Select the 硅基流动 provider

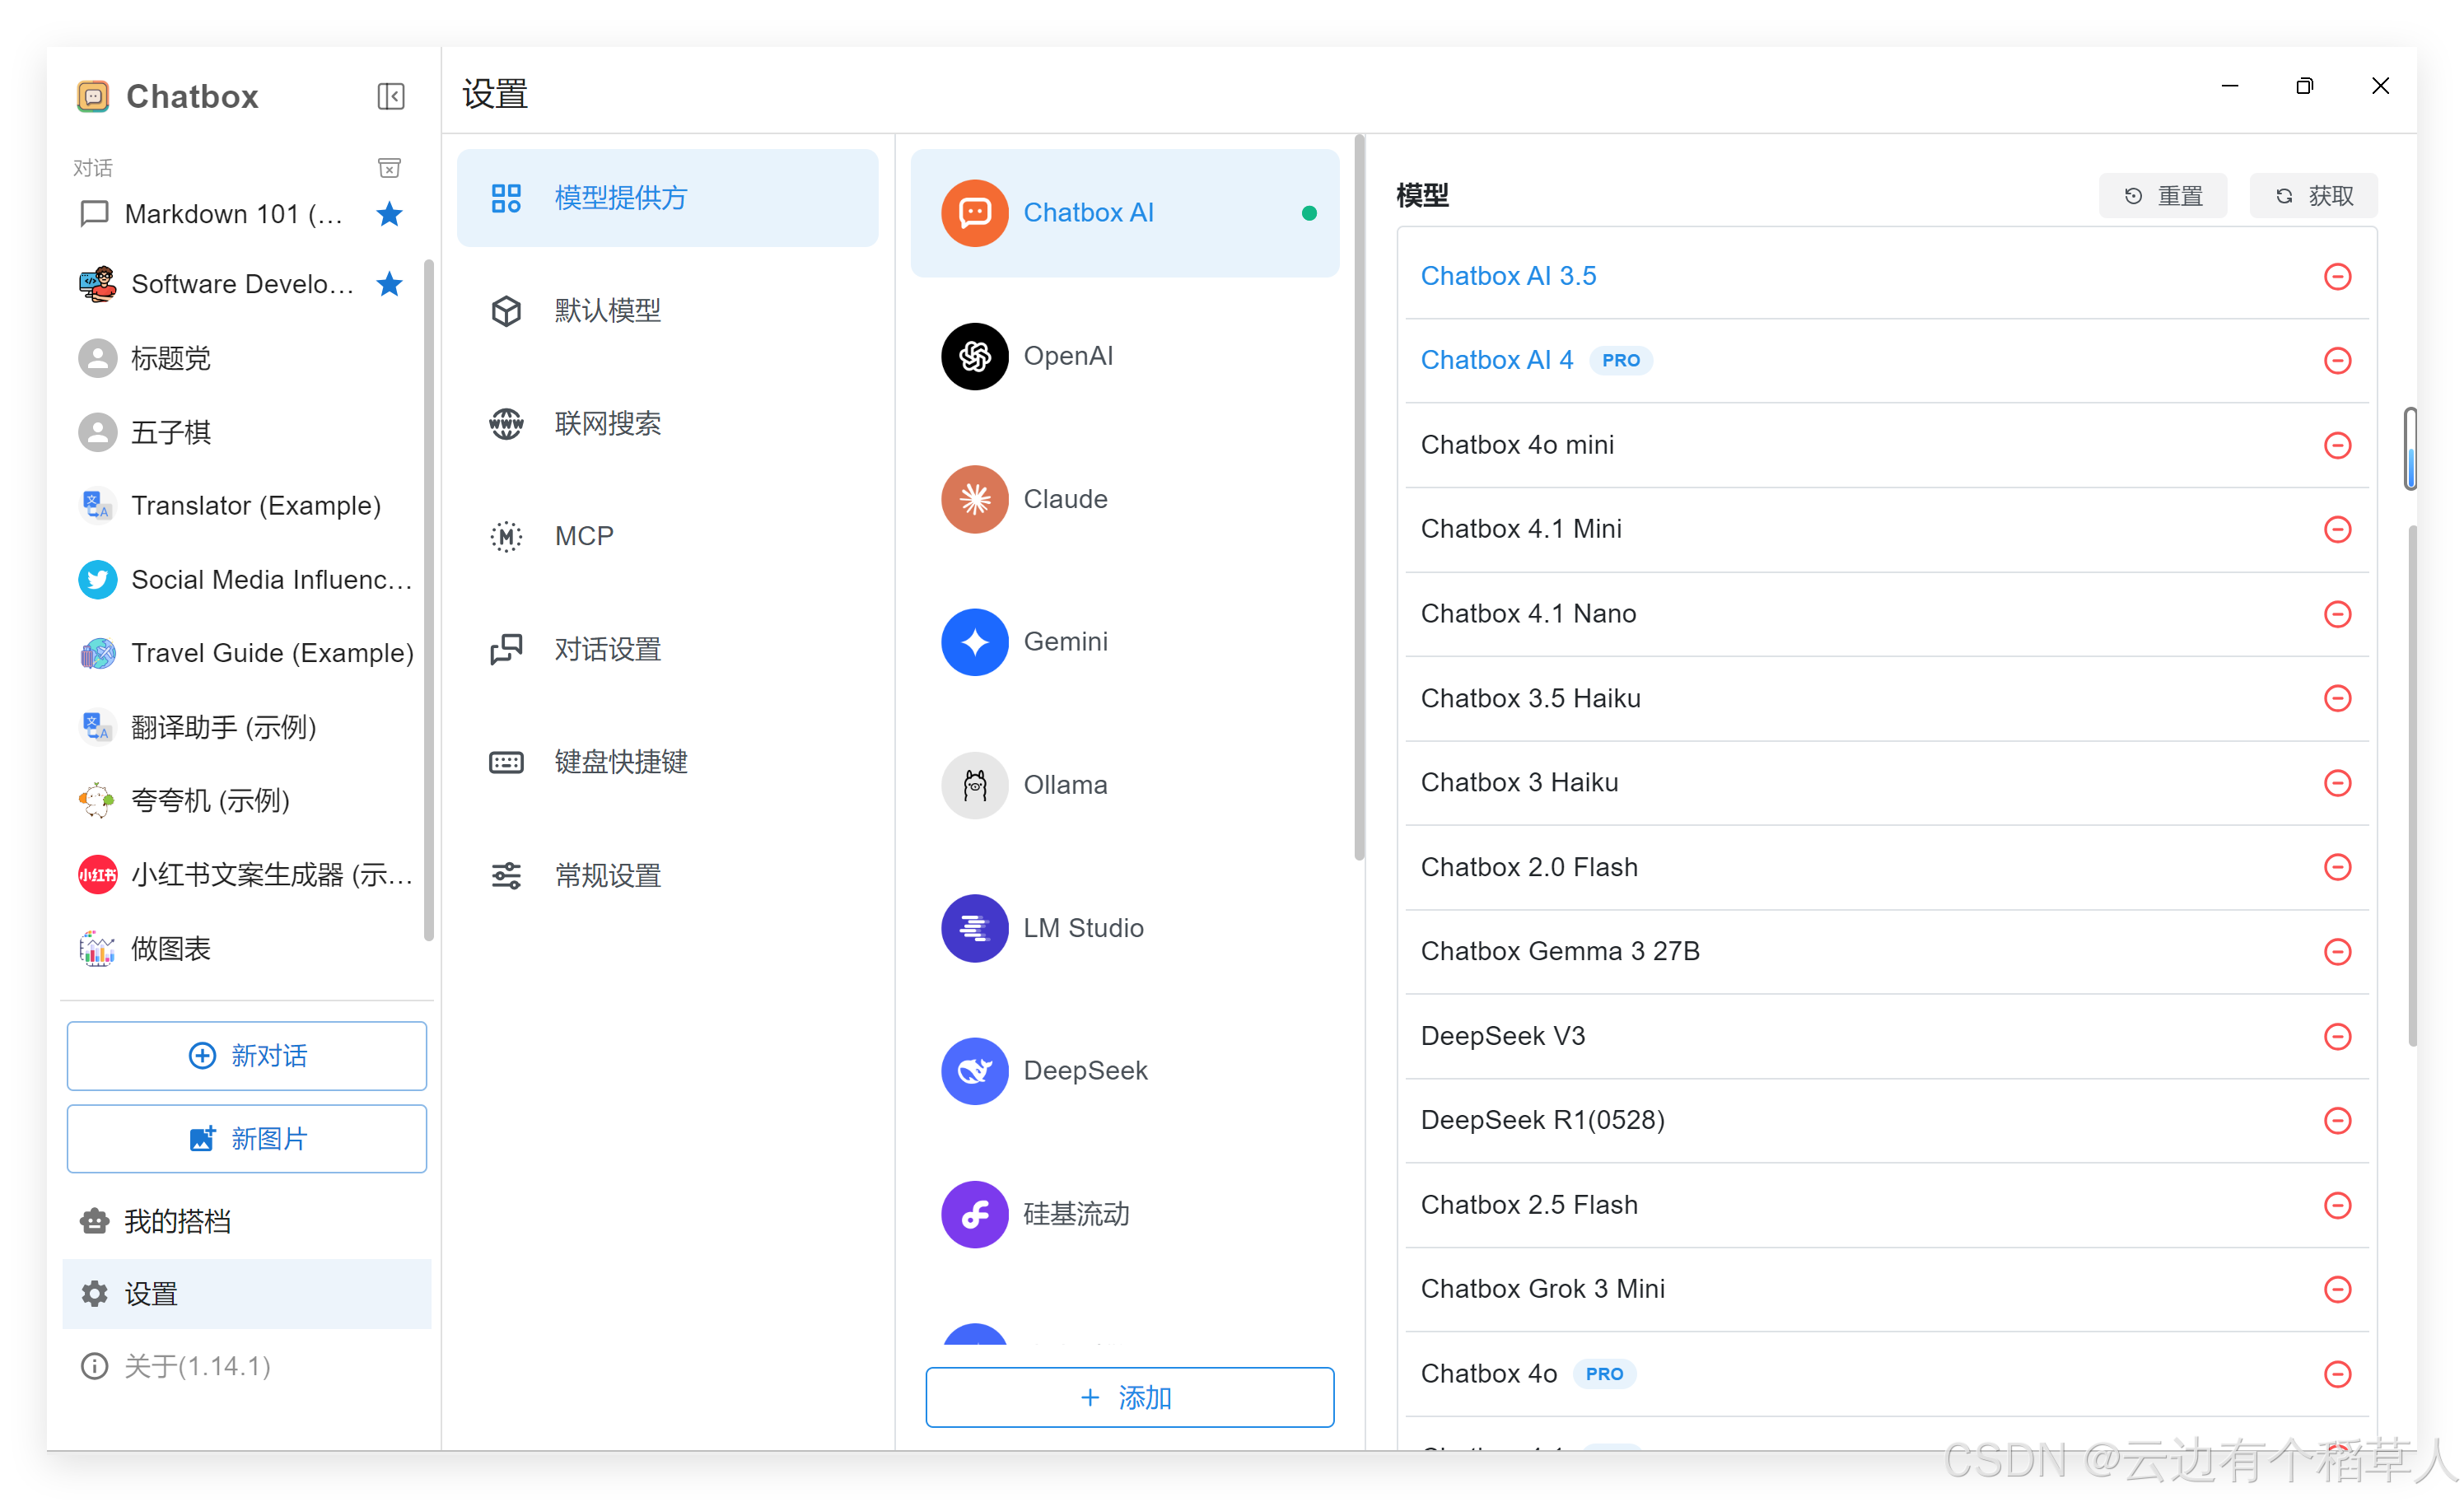tap(1124, 1214)
